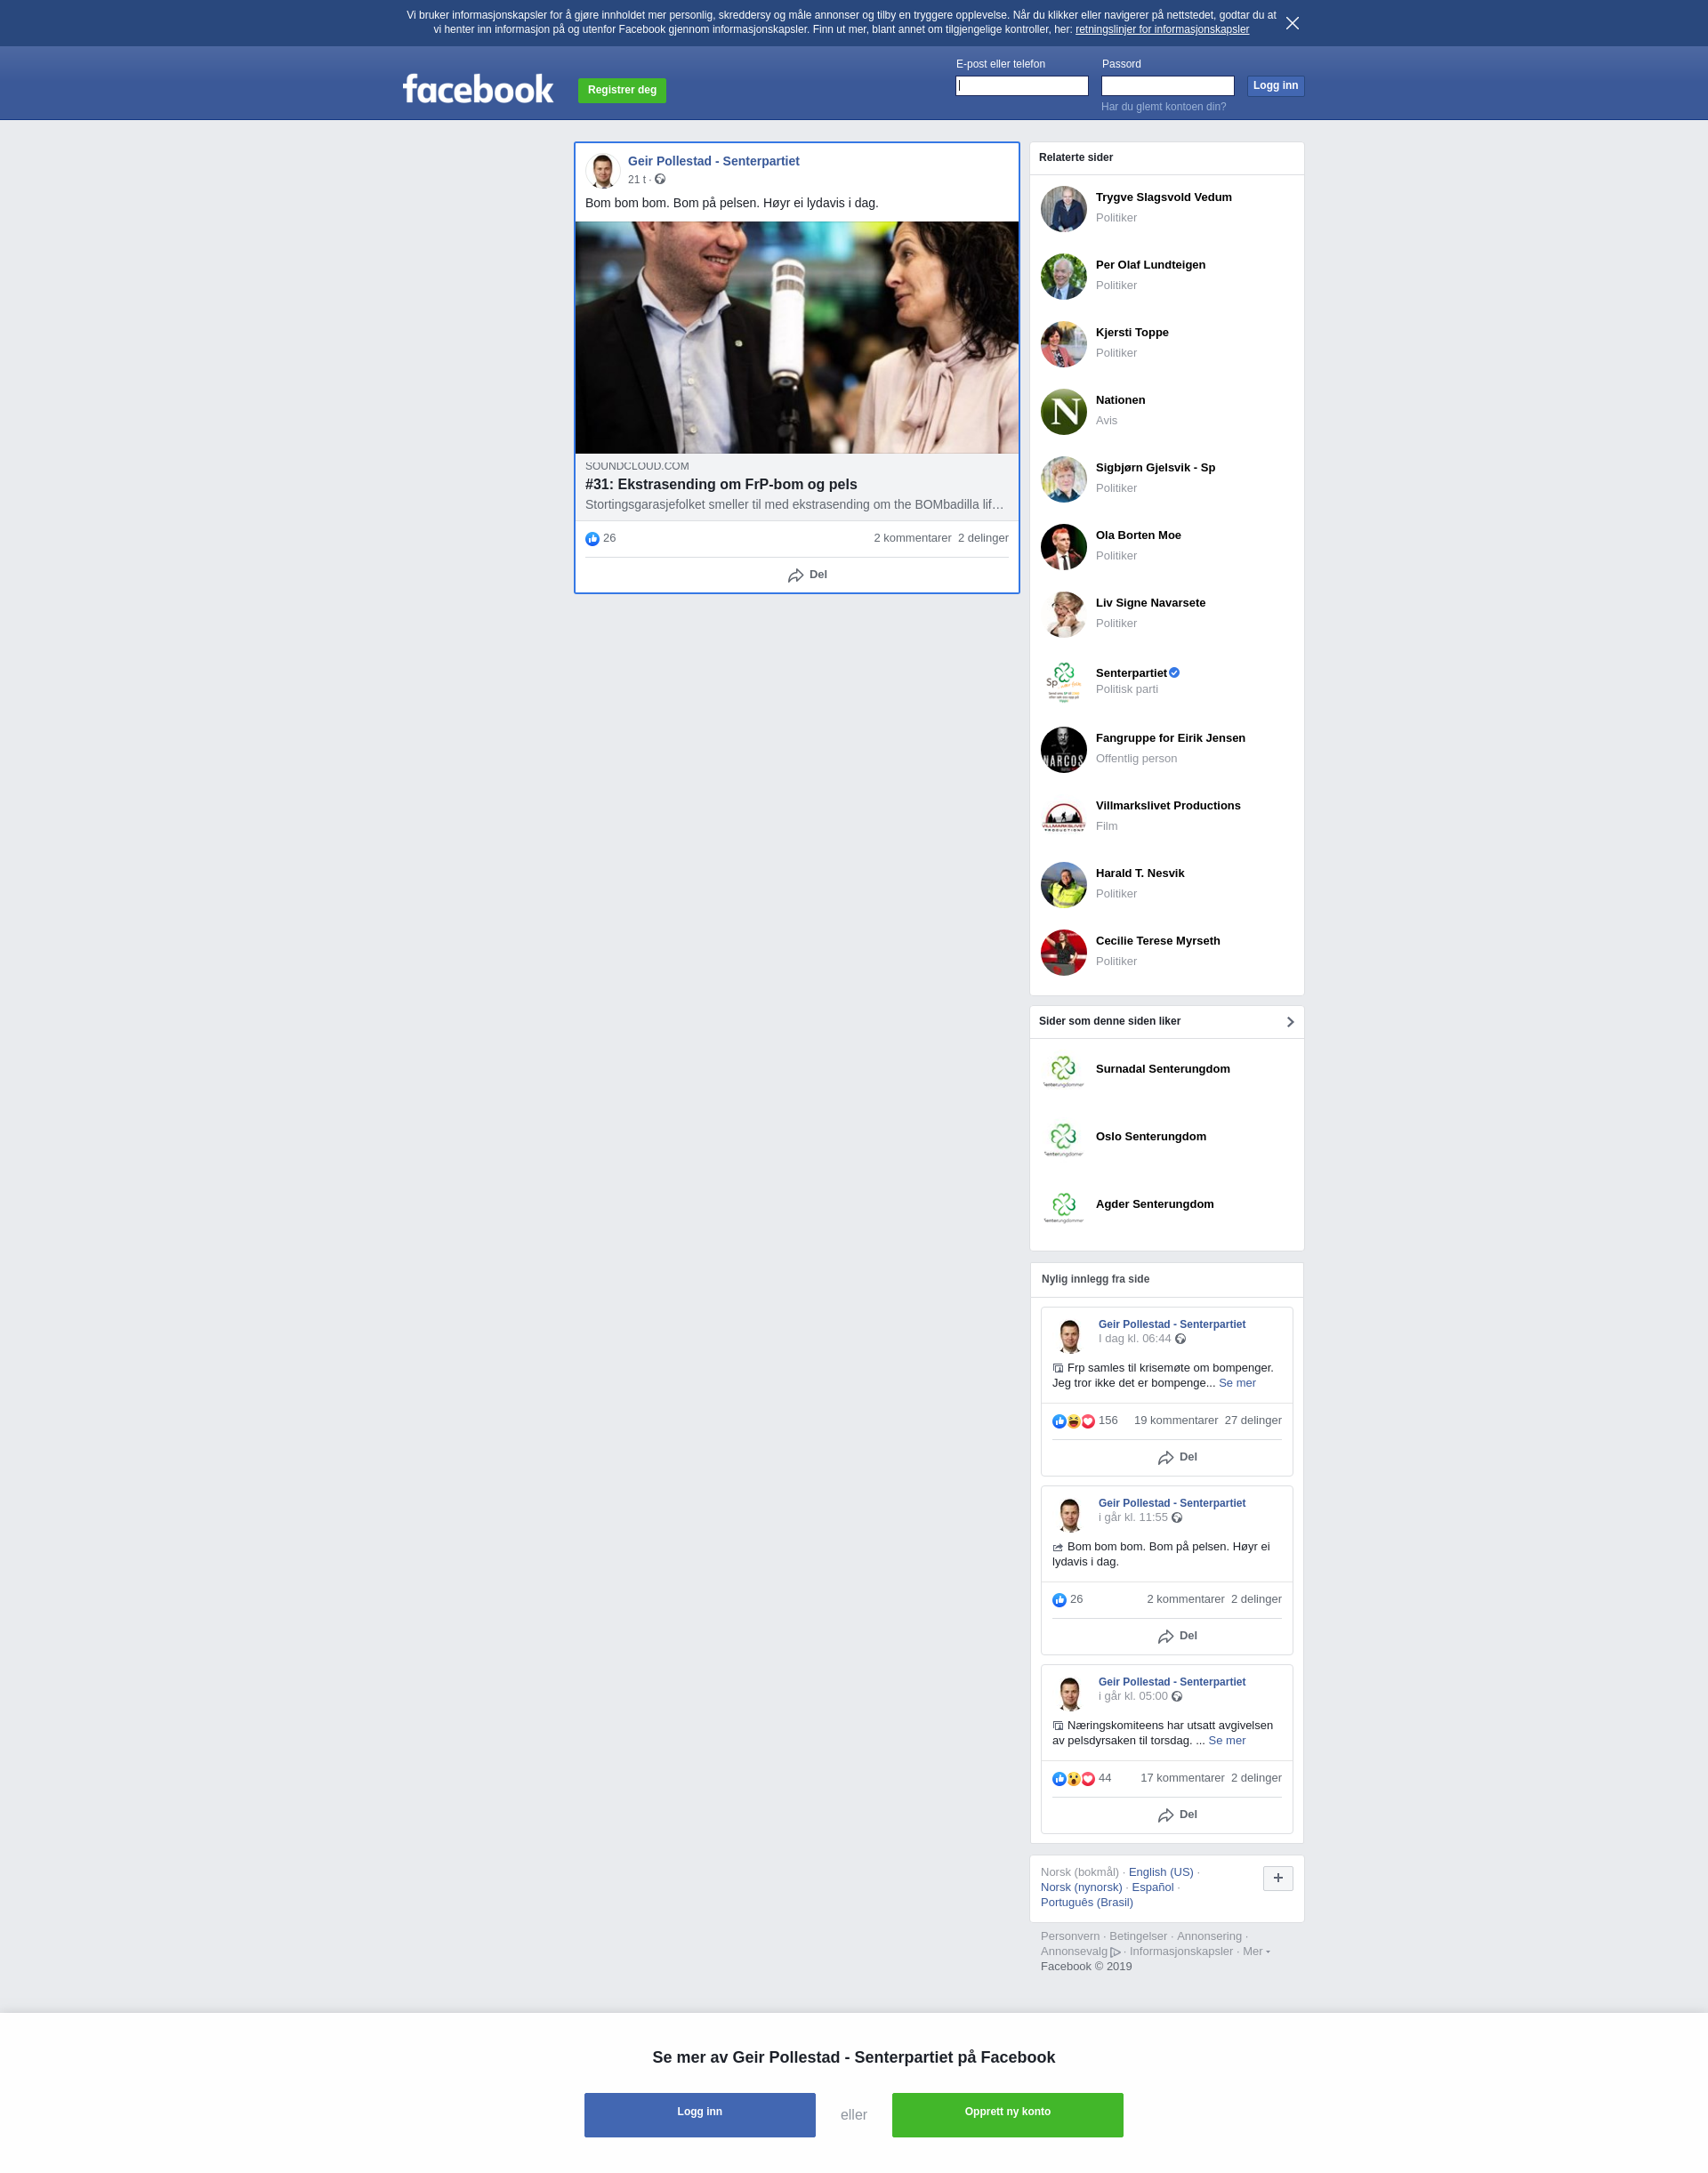
Task: Open Har du glemt kontoen din link
Action: 1163,107
